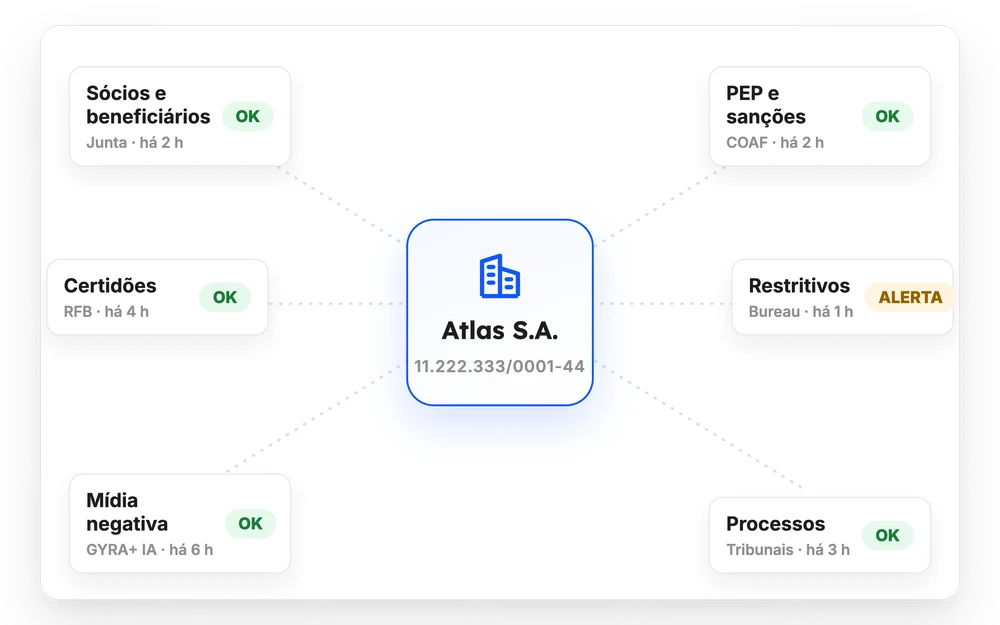Open the Sócios e beneficiários card
The width and height of the screenshot is (1000, 625).
coord(180,117)
